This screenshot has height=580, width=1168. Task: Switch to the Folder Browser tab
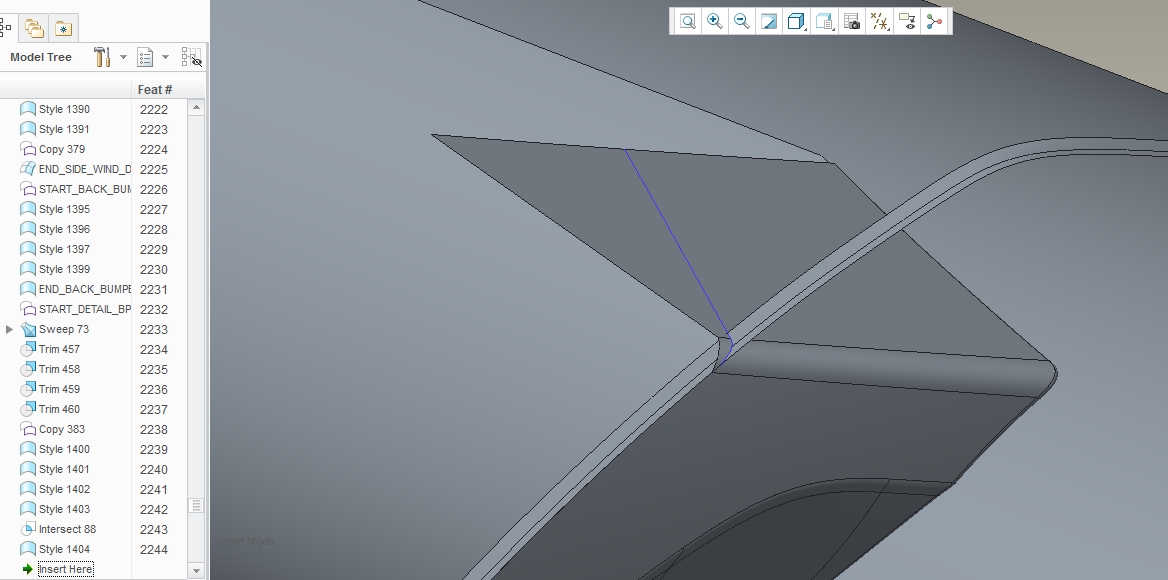tap(34, 28)
